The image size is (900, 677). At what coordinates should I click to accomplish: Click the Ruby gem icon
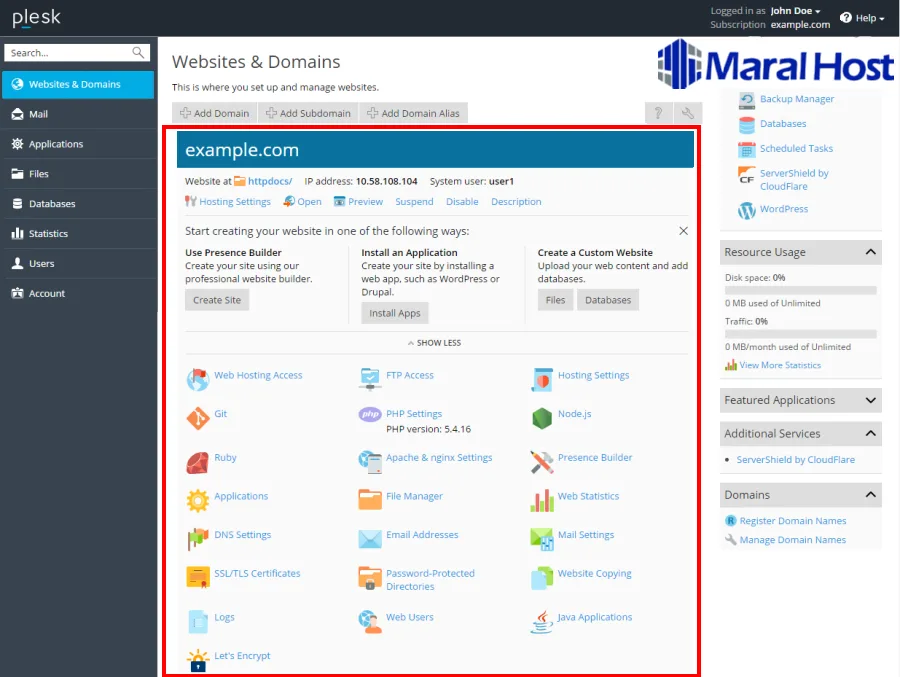point(197,462)
